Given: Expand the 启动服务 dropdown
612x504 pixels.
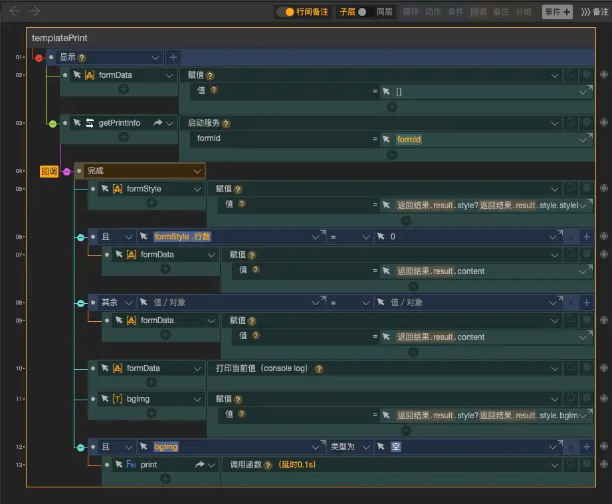Looking at the screenshot, I should tap(554, 123).
